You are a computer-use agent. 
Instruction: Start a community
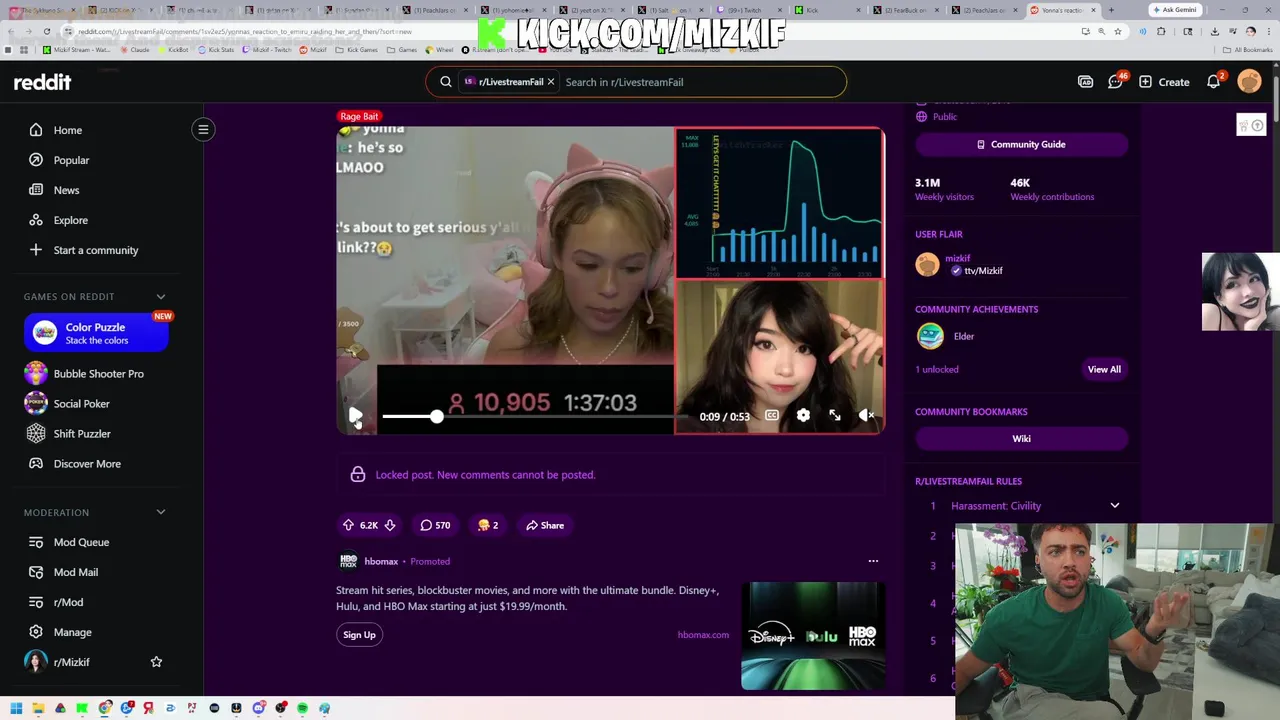coord(96,250)
